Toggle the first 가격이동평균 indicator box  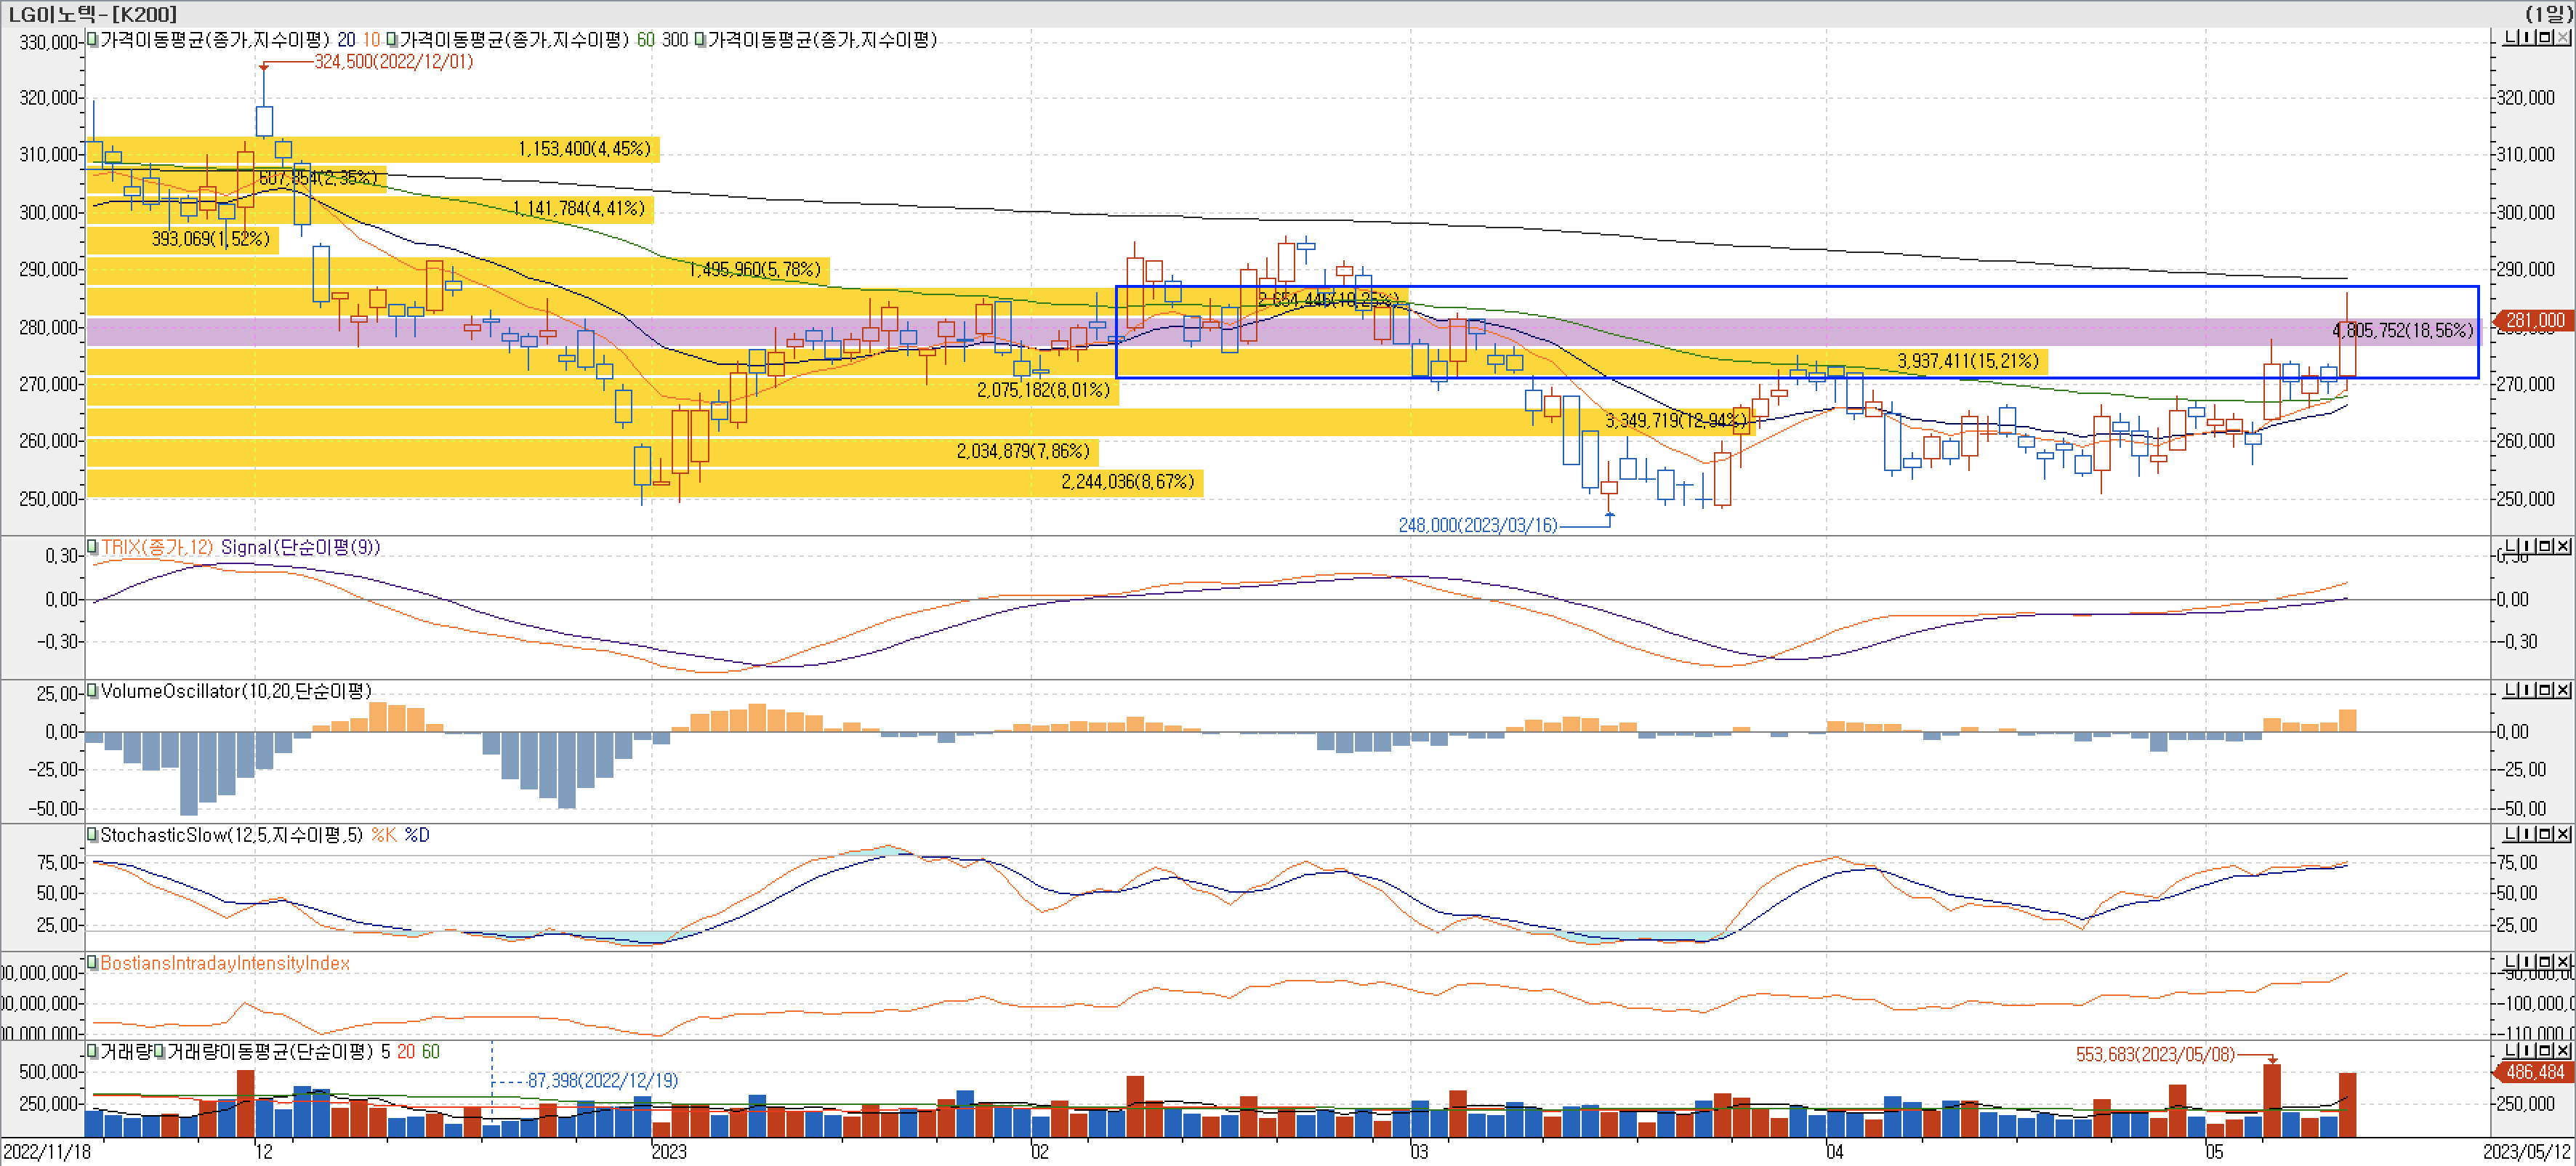(93, 39)
